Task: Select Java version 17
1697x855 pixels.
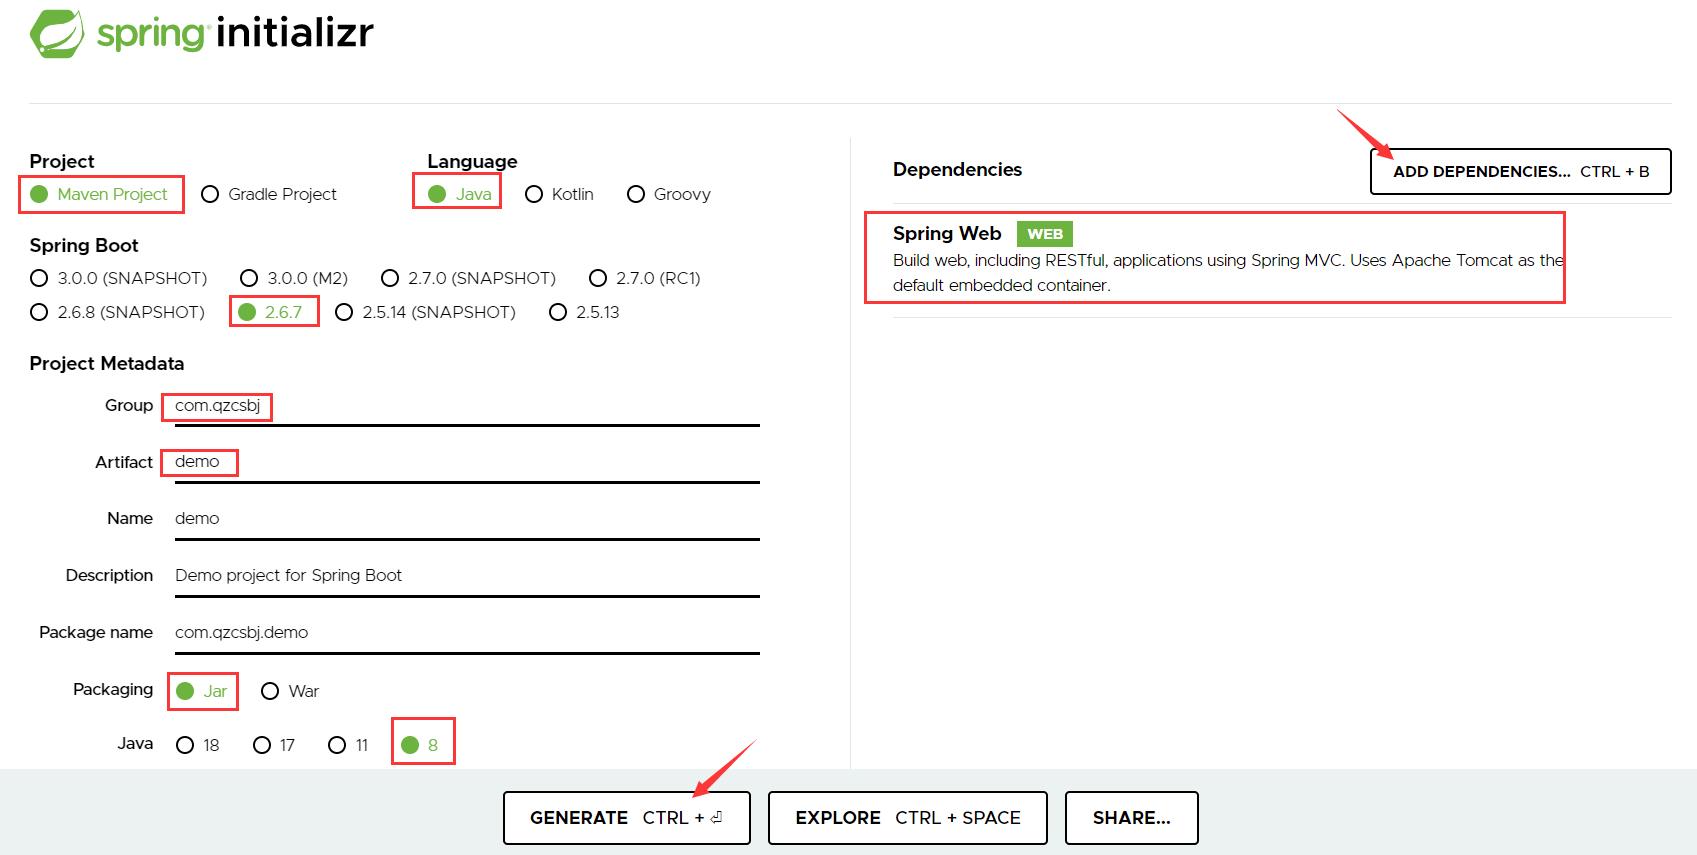Action: click(274, 745)
